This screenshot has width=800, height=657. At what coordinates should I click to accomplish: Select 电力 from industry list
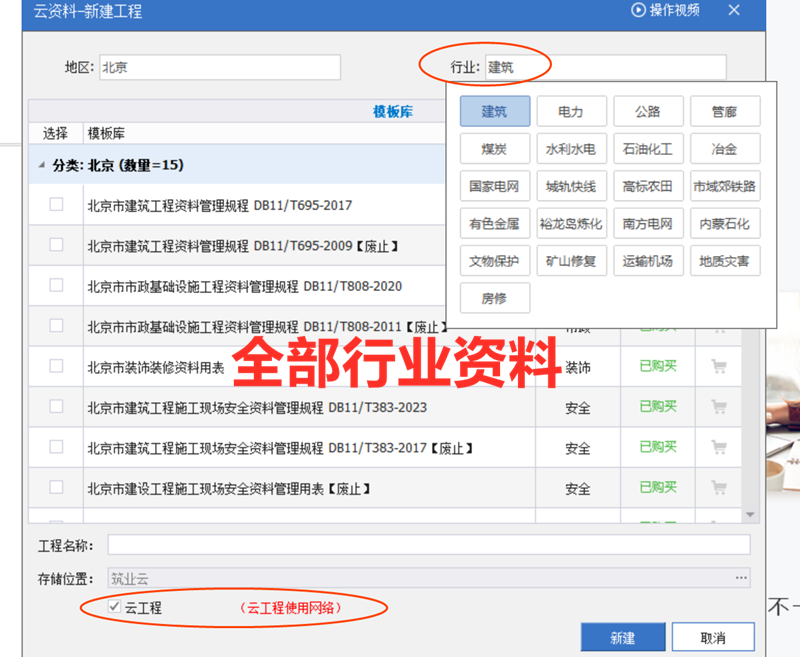tap(571, 111)
